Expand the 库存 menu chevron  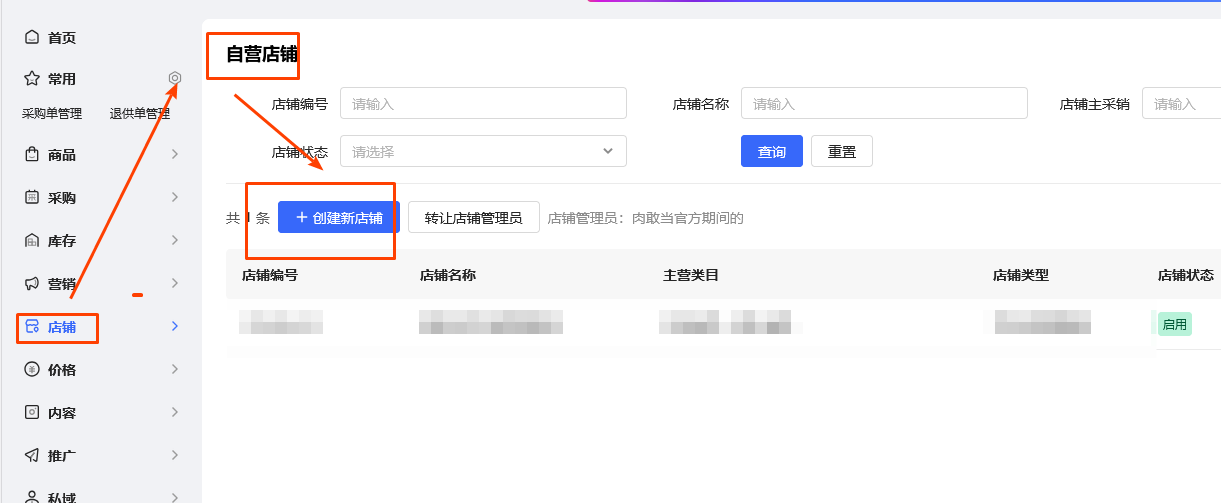click(x=175, y=240)
